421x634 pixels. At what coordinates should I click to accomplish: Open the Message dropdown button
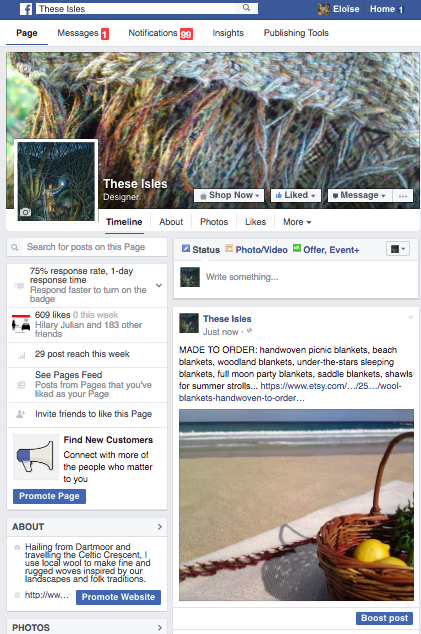359,195
